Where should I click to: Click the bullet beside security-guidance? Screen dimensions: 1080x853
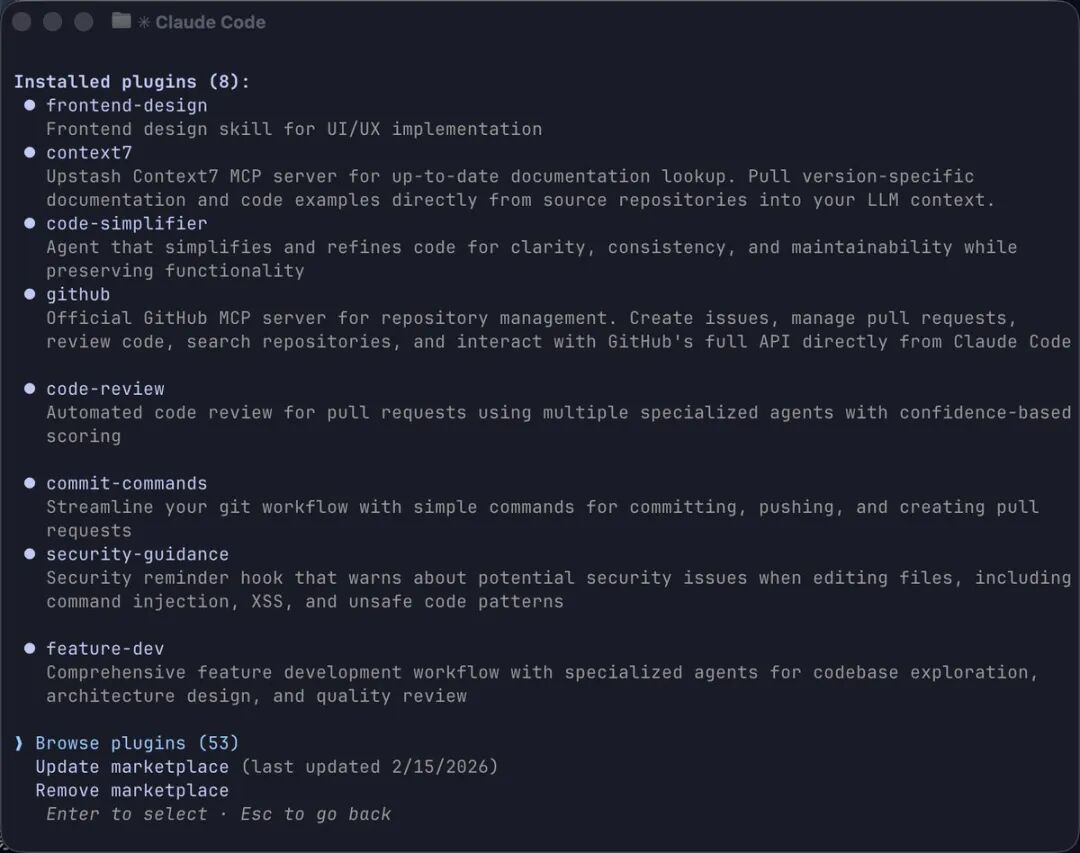coord(30,554)
